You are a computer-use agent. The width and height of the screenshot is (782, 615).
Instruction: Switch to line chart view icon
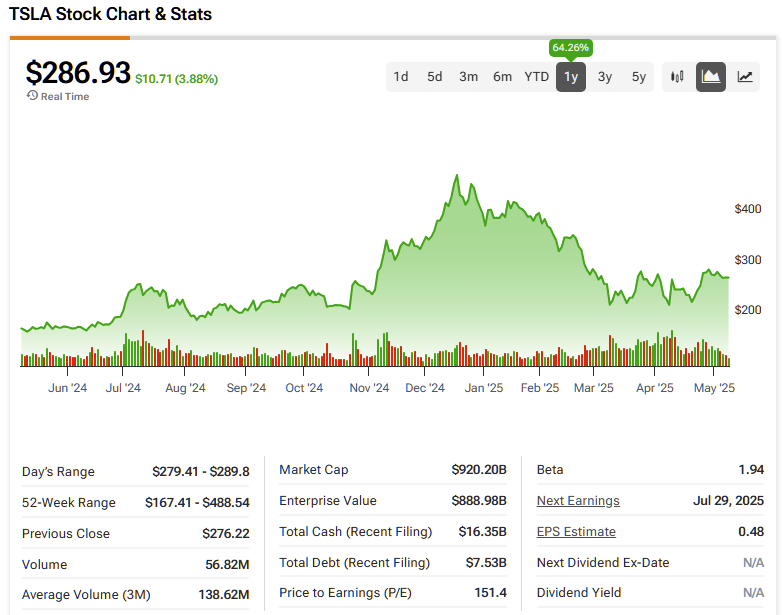click(745, 77)
